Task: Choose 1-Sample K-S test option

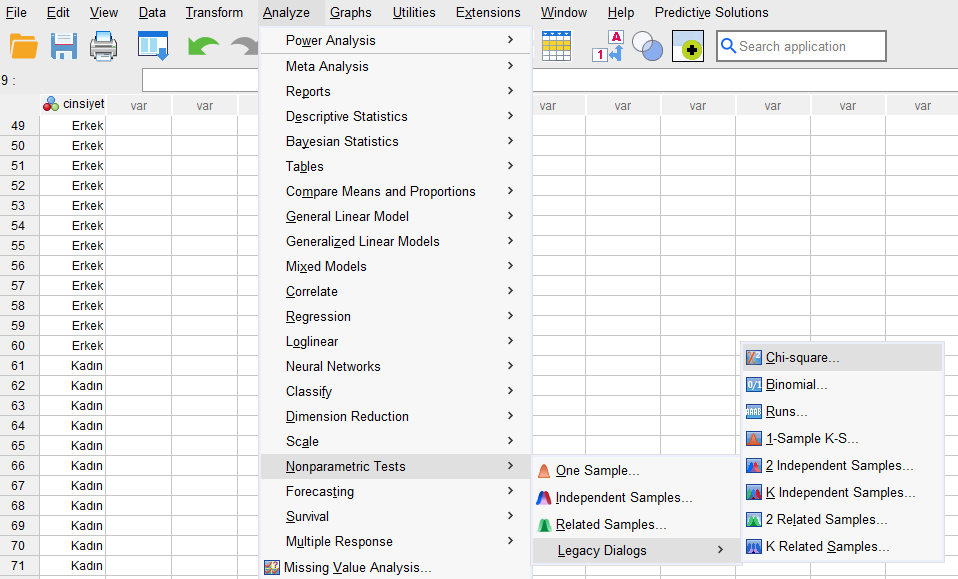Action: tap(811, 438)
